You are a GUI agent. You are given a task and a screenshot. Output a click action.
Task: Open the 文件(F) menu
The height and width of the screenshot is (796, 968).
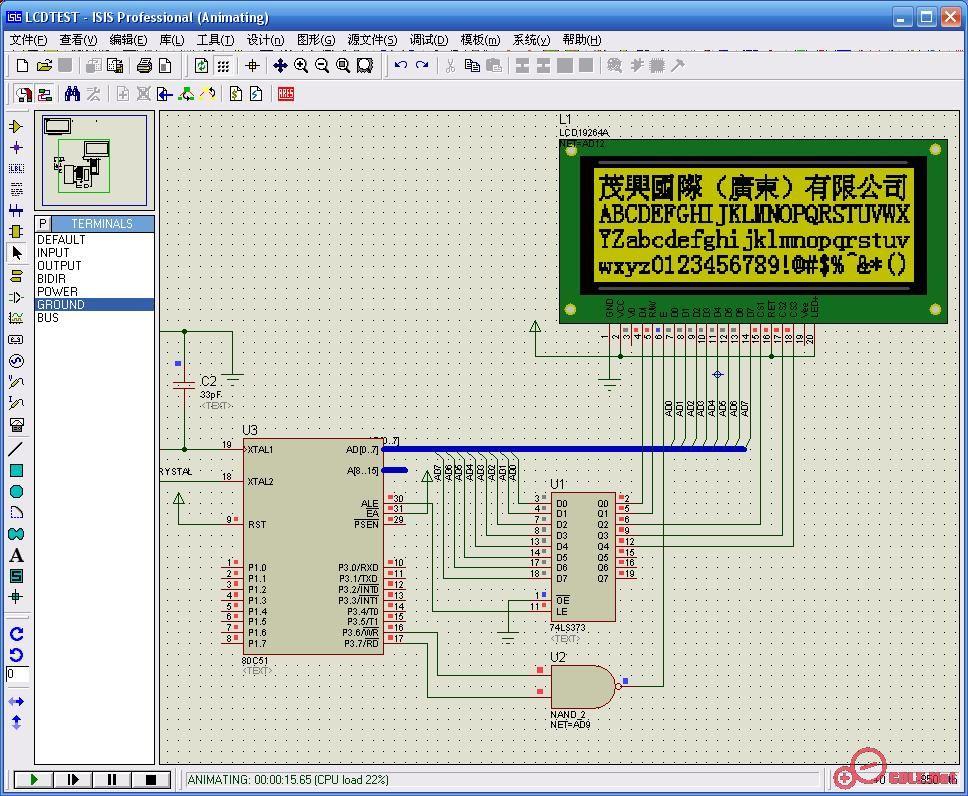[28, 40]
